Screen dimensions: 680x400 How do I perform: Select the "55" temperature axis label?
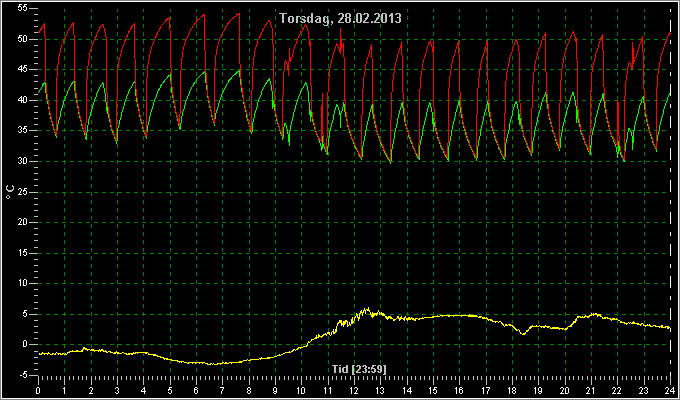tap(23, 9)
